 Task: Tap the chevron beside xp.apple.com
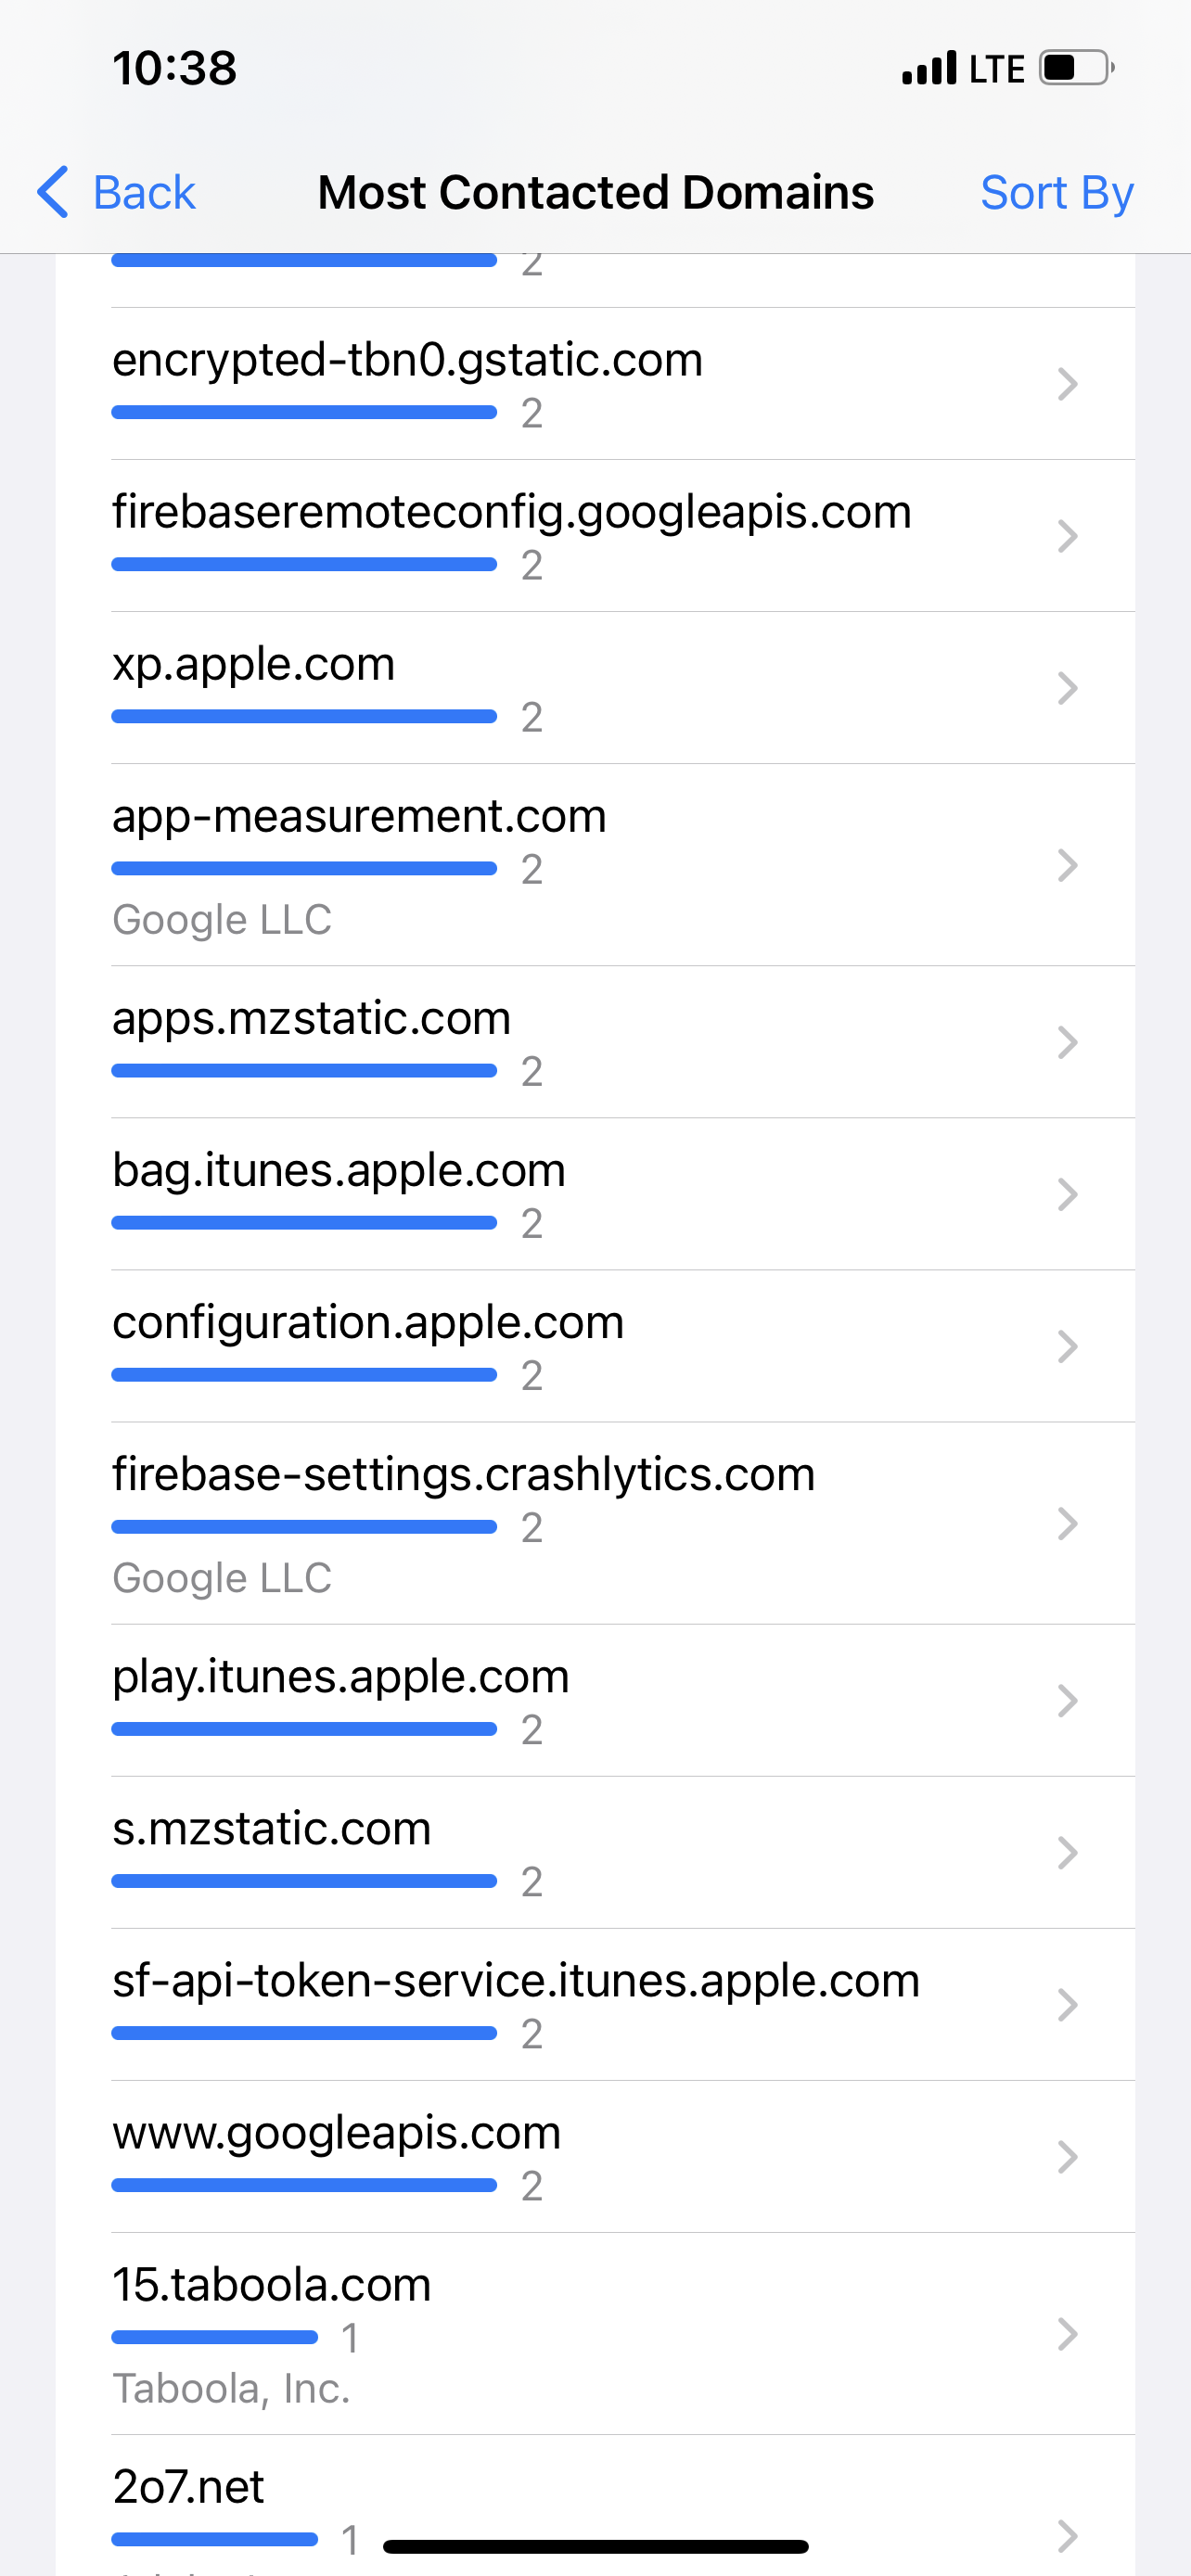coord(1067,688)
